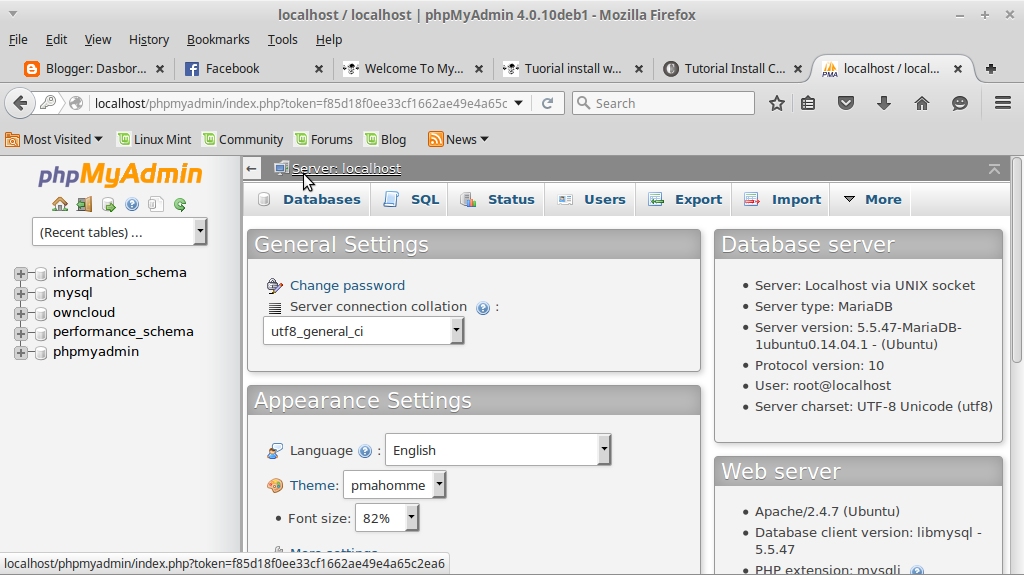Click the Language help icon
1024x575 pixels.
365,451
